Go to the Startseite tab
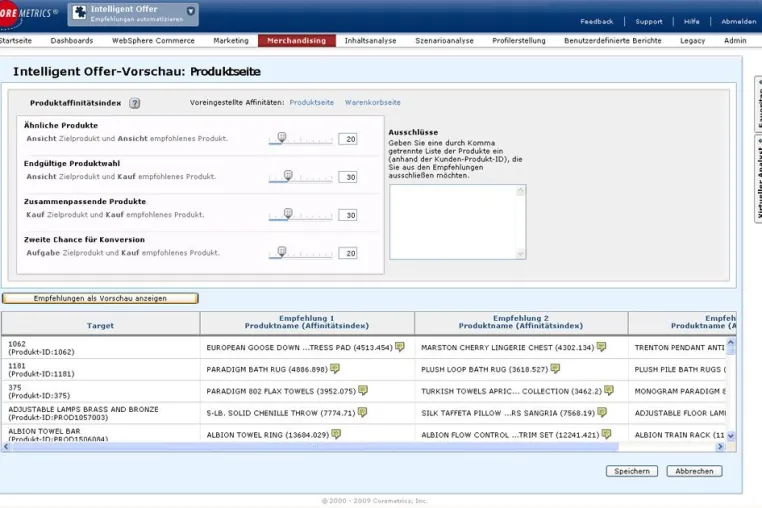Screen dimensions: 762x508 tap(16, 41)
